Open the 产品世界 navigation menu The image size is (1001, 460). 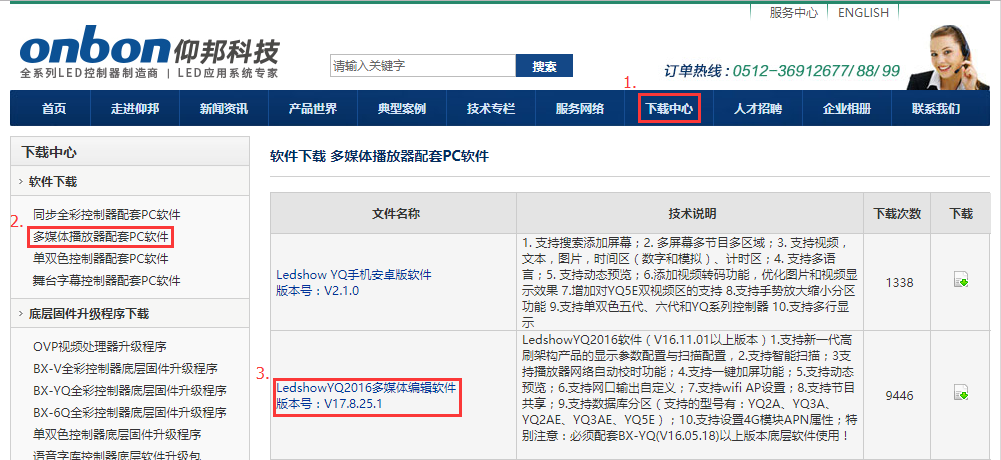(313, 109)
